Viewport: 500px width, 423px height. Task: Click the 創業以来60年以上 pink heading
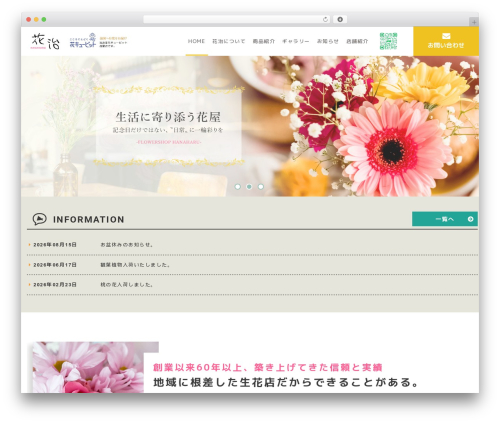[x=267, y=367]
